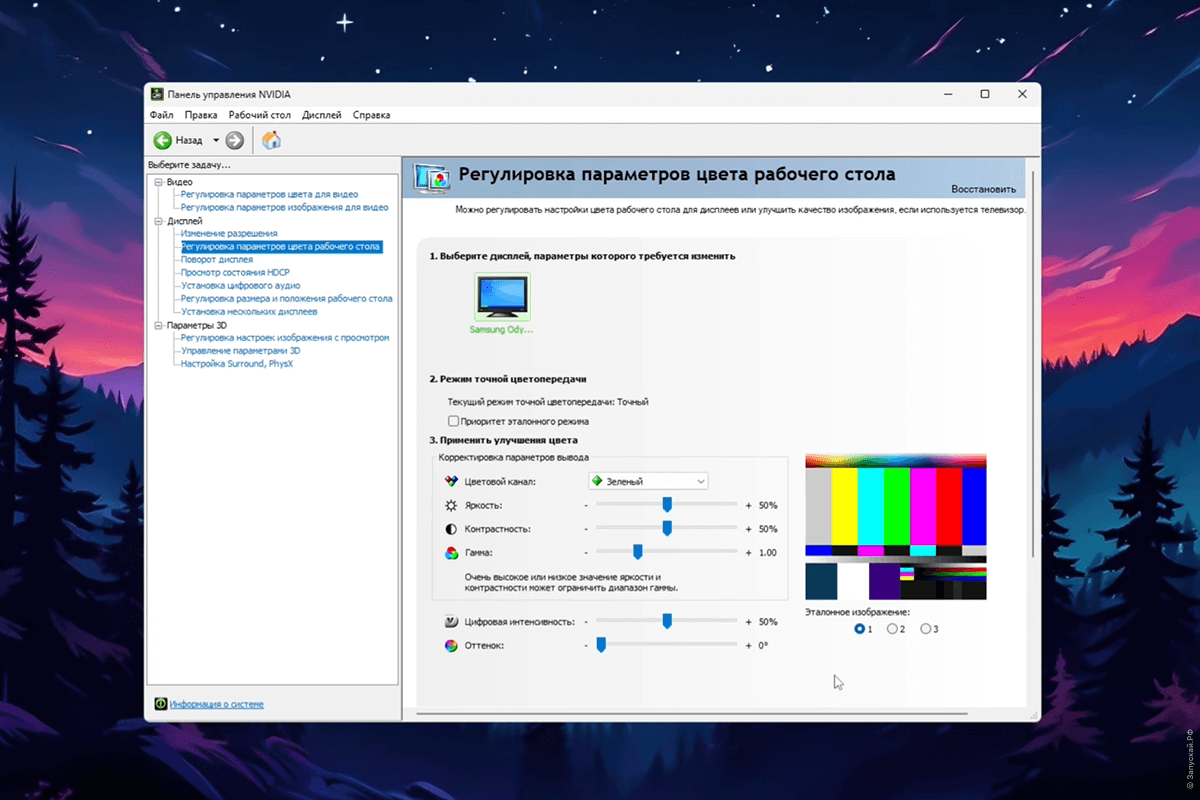Open the Цветовой канал dropdown

(648, 481)
